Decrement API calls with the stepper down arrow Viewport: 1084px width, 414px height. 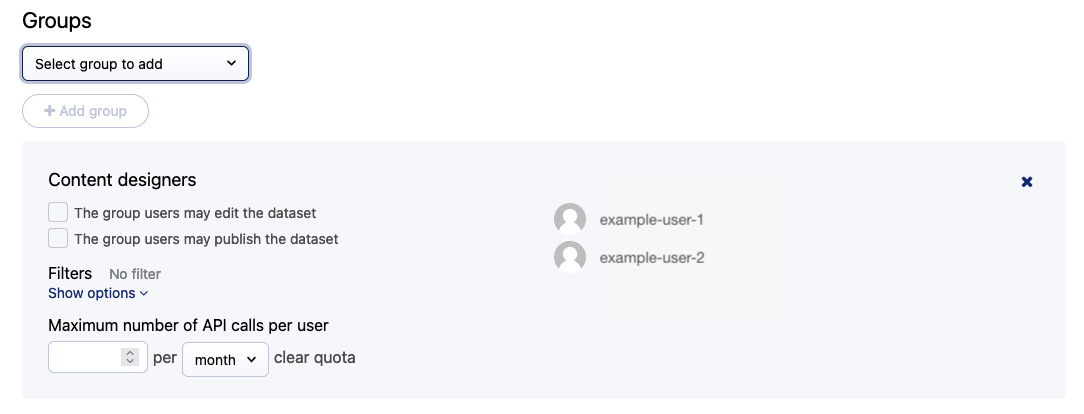pos(129,361)
